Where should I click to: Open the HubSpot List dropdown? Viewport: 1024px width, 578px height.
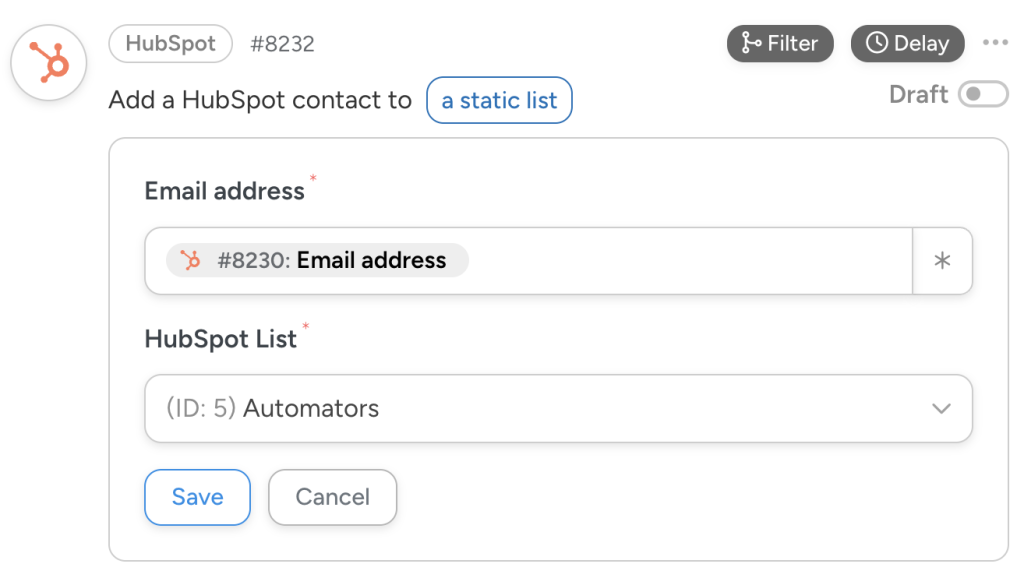557,408
